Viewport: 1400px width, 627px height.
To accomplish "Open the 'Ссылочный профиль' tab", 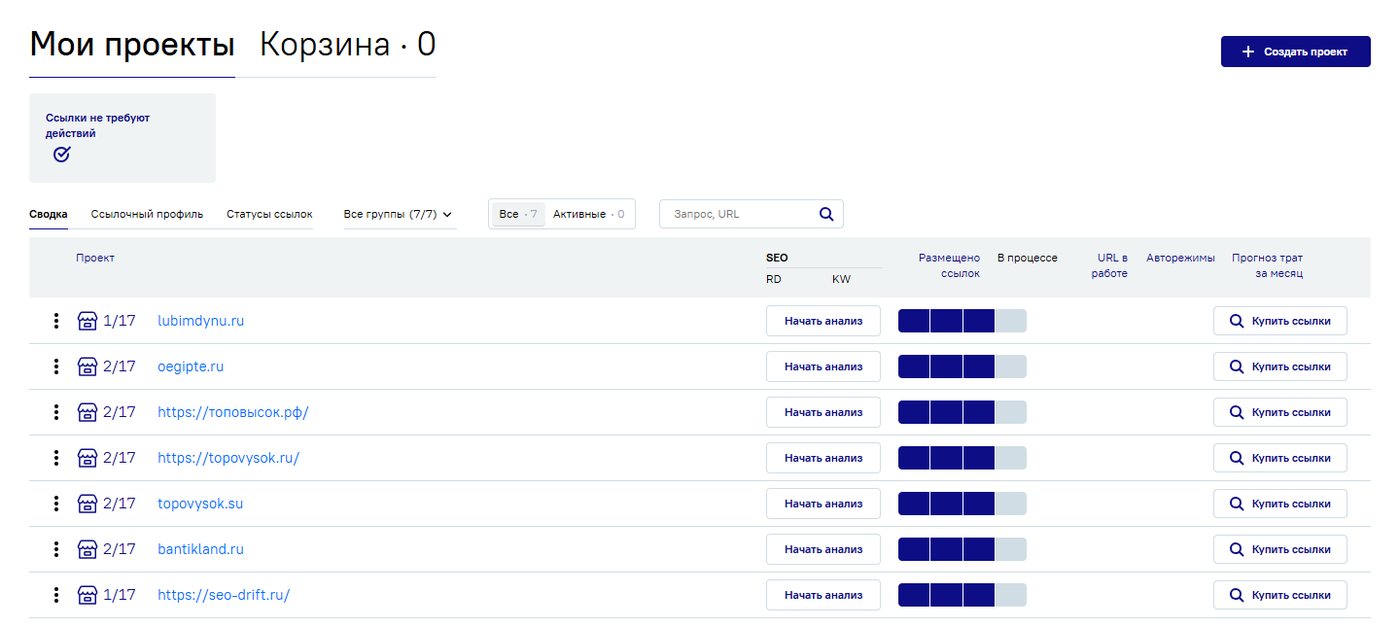I will click(x=147, y=214).
